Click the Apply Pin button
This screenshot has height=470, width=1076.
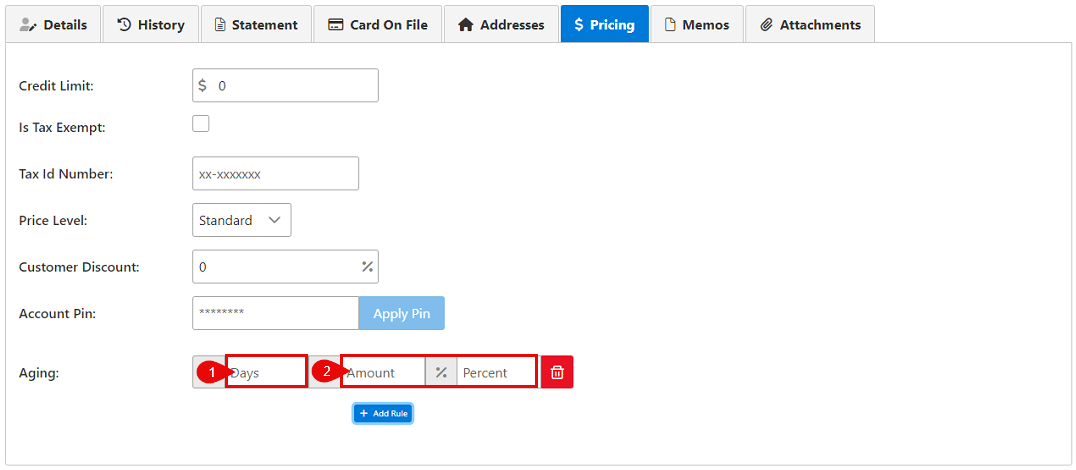(x=401, y=313)
